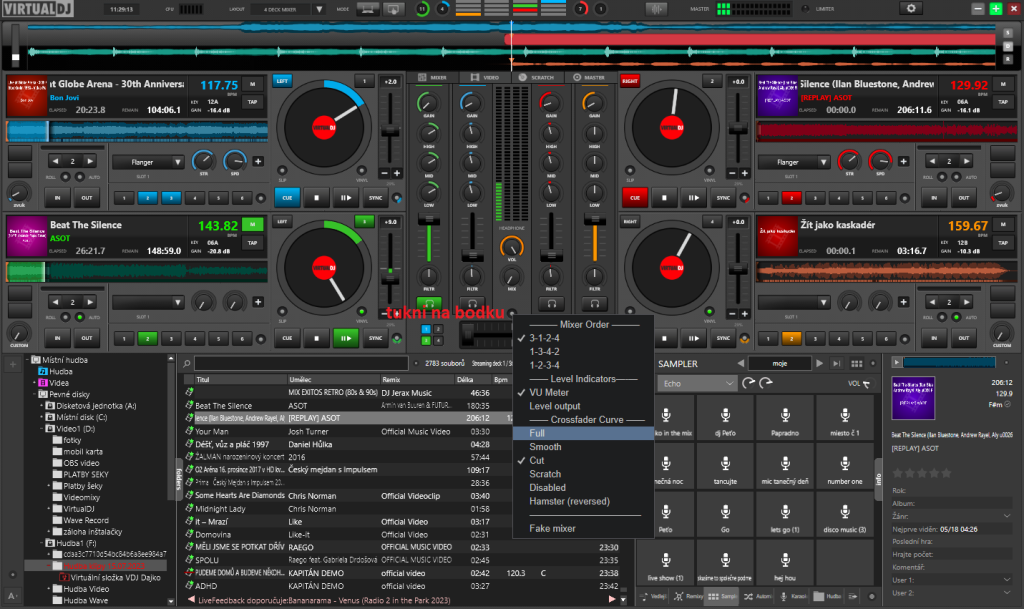The image size is (1024, 609).
Task: Switch to the Scratch mixer tab
Action: (x=536, y=77)
